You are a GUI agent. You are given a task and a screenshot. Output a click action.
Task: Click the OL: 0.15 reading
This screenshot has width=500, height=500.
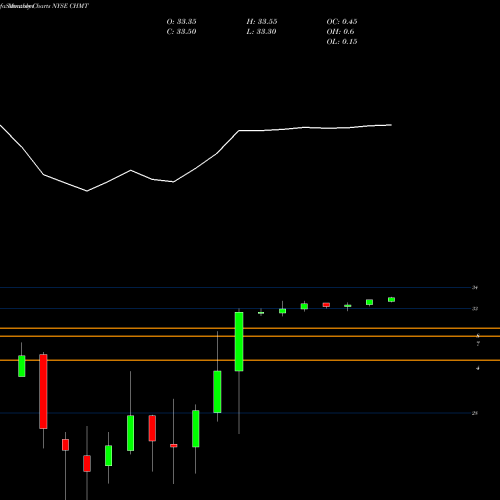342,42
